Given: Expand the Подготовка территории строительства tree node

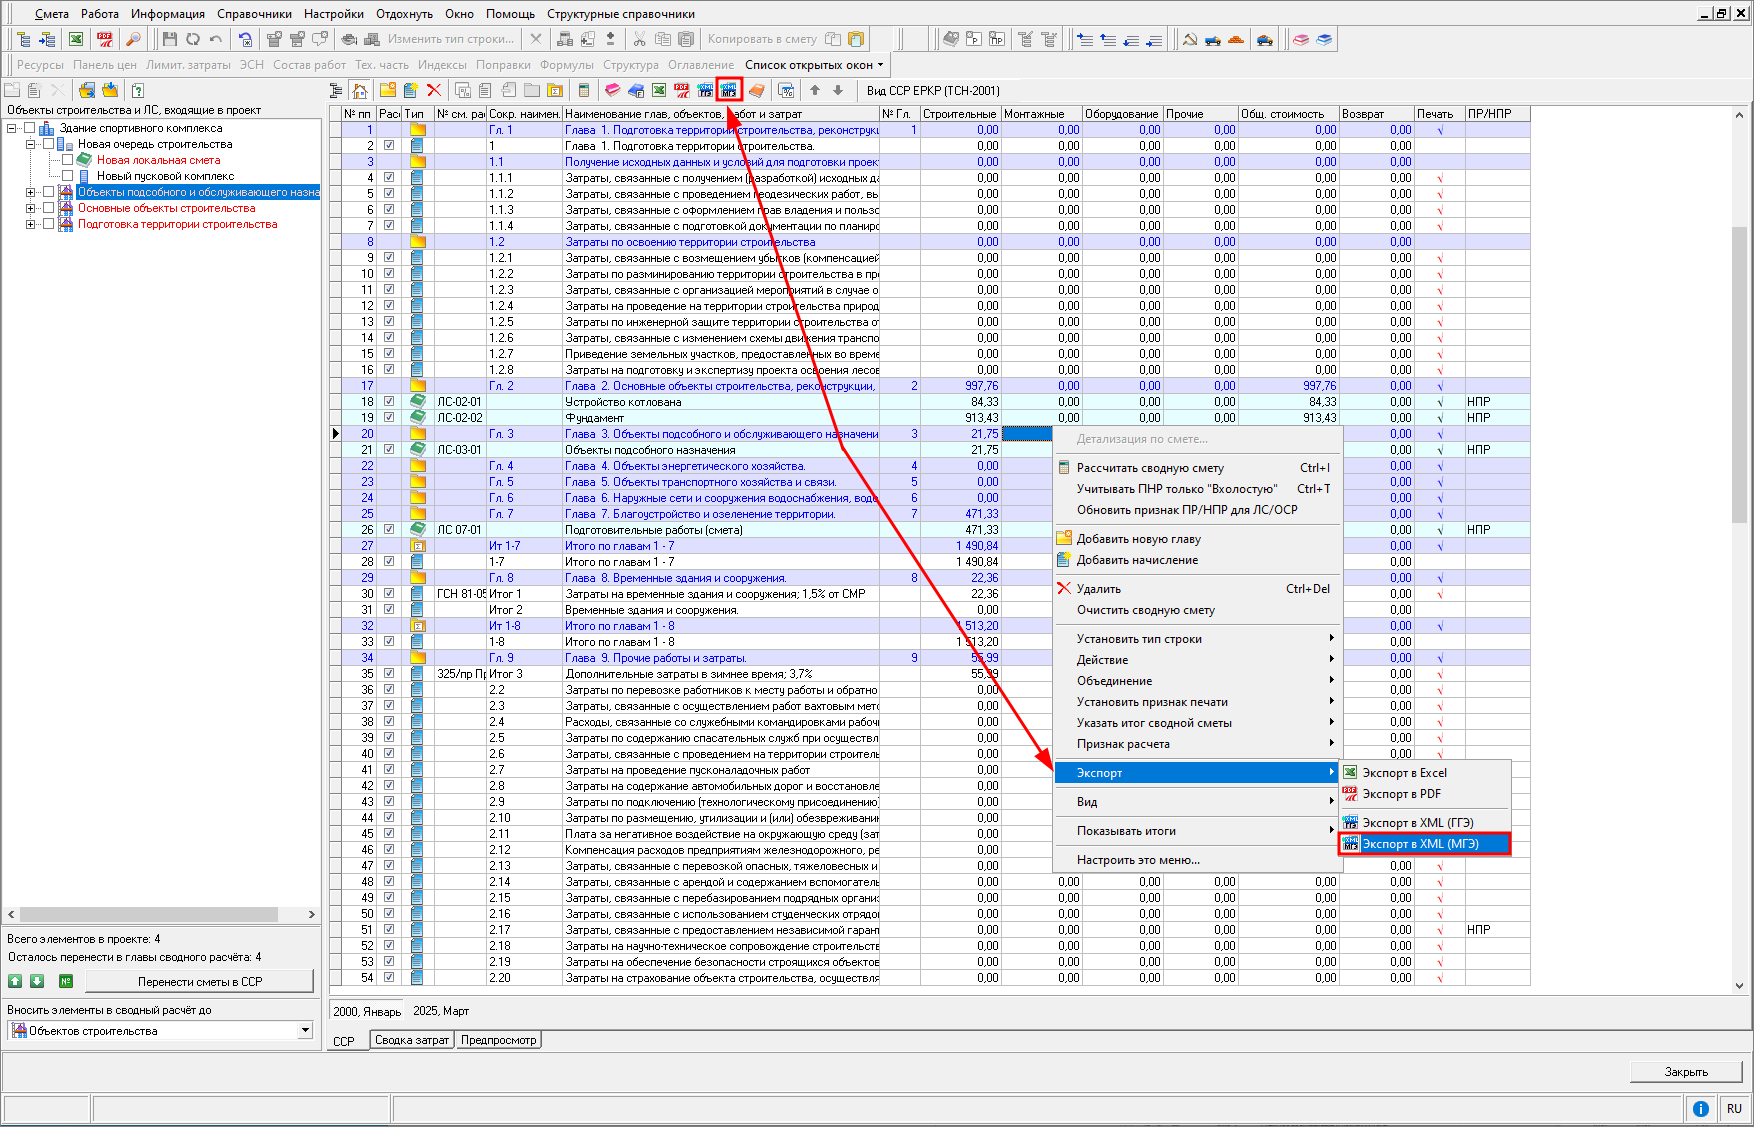Looking at the screenshot, I should [31, 224].
